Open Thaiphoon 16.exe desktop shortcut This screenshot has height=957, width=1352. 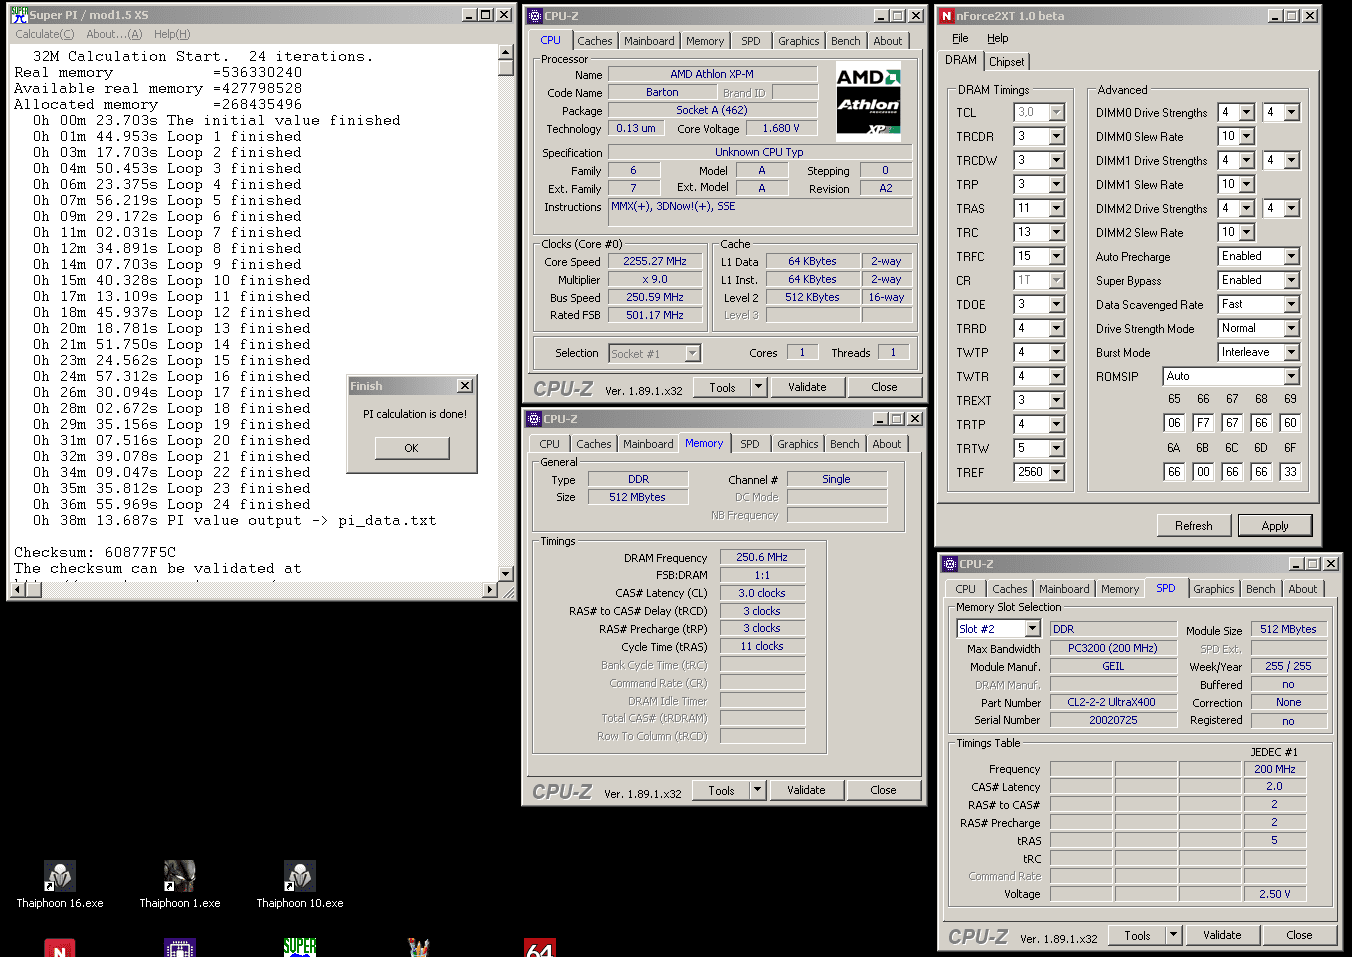pyautogui.click(x=60, y=877)
